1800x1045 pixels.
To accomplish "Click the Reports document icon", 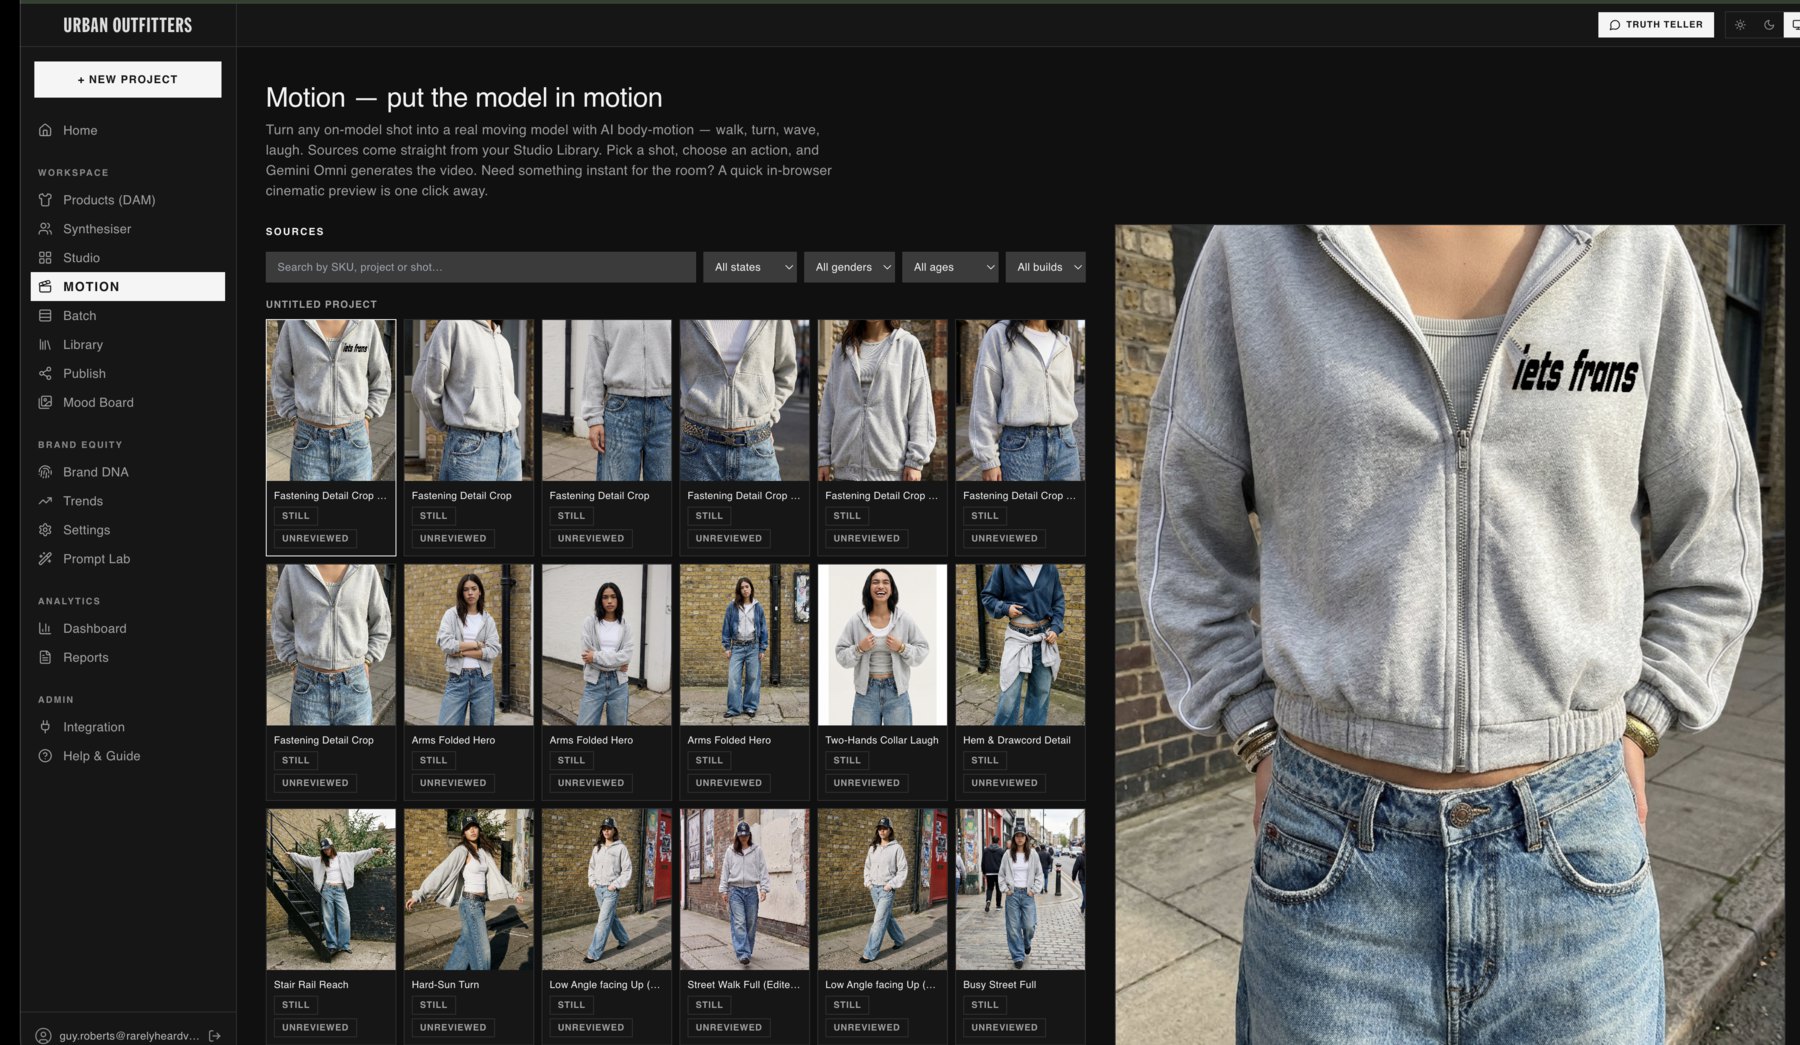I will coord(45,658).
